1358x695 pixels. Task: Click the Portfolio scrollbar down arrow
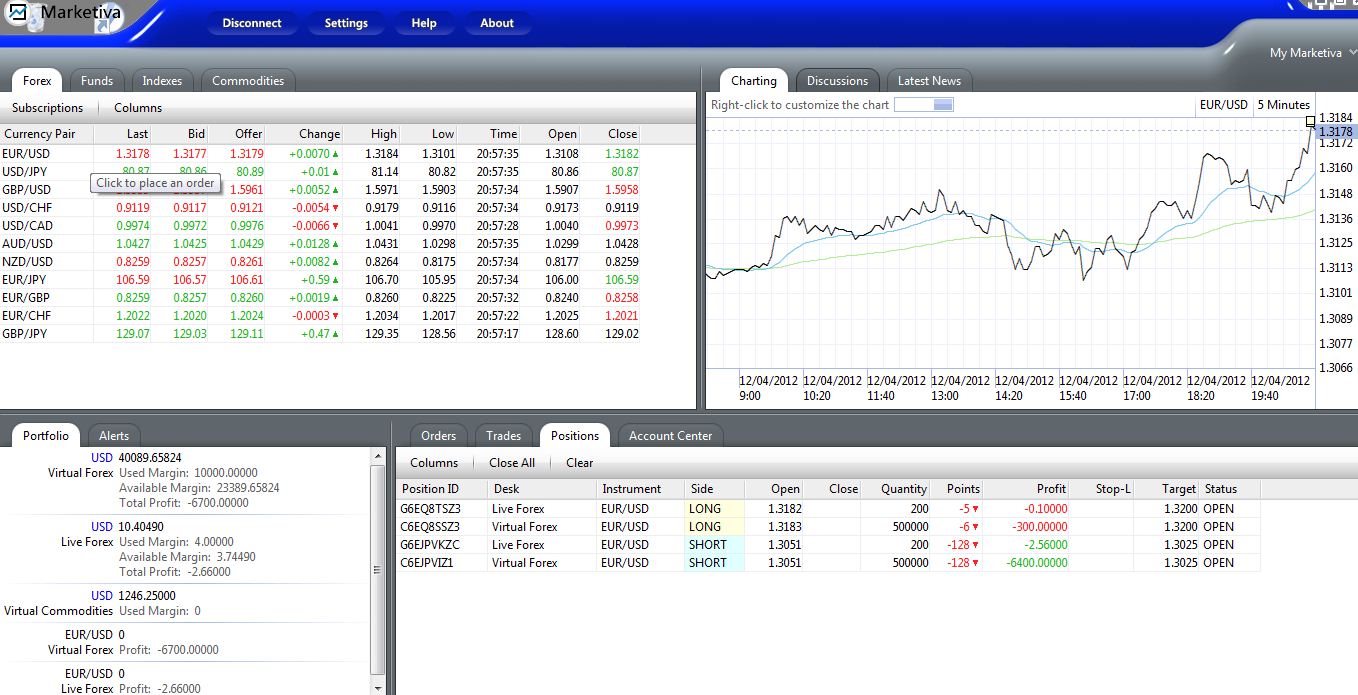tap(378, 688)
